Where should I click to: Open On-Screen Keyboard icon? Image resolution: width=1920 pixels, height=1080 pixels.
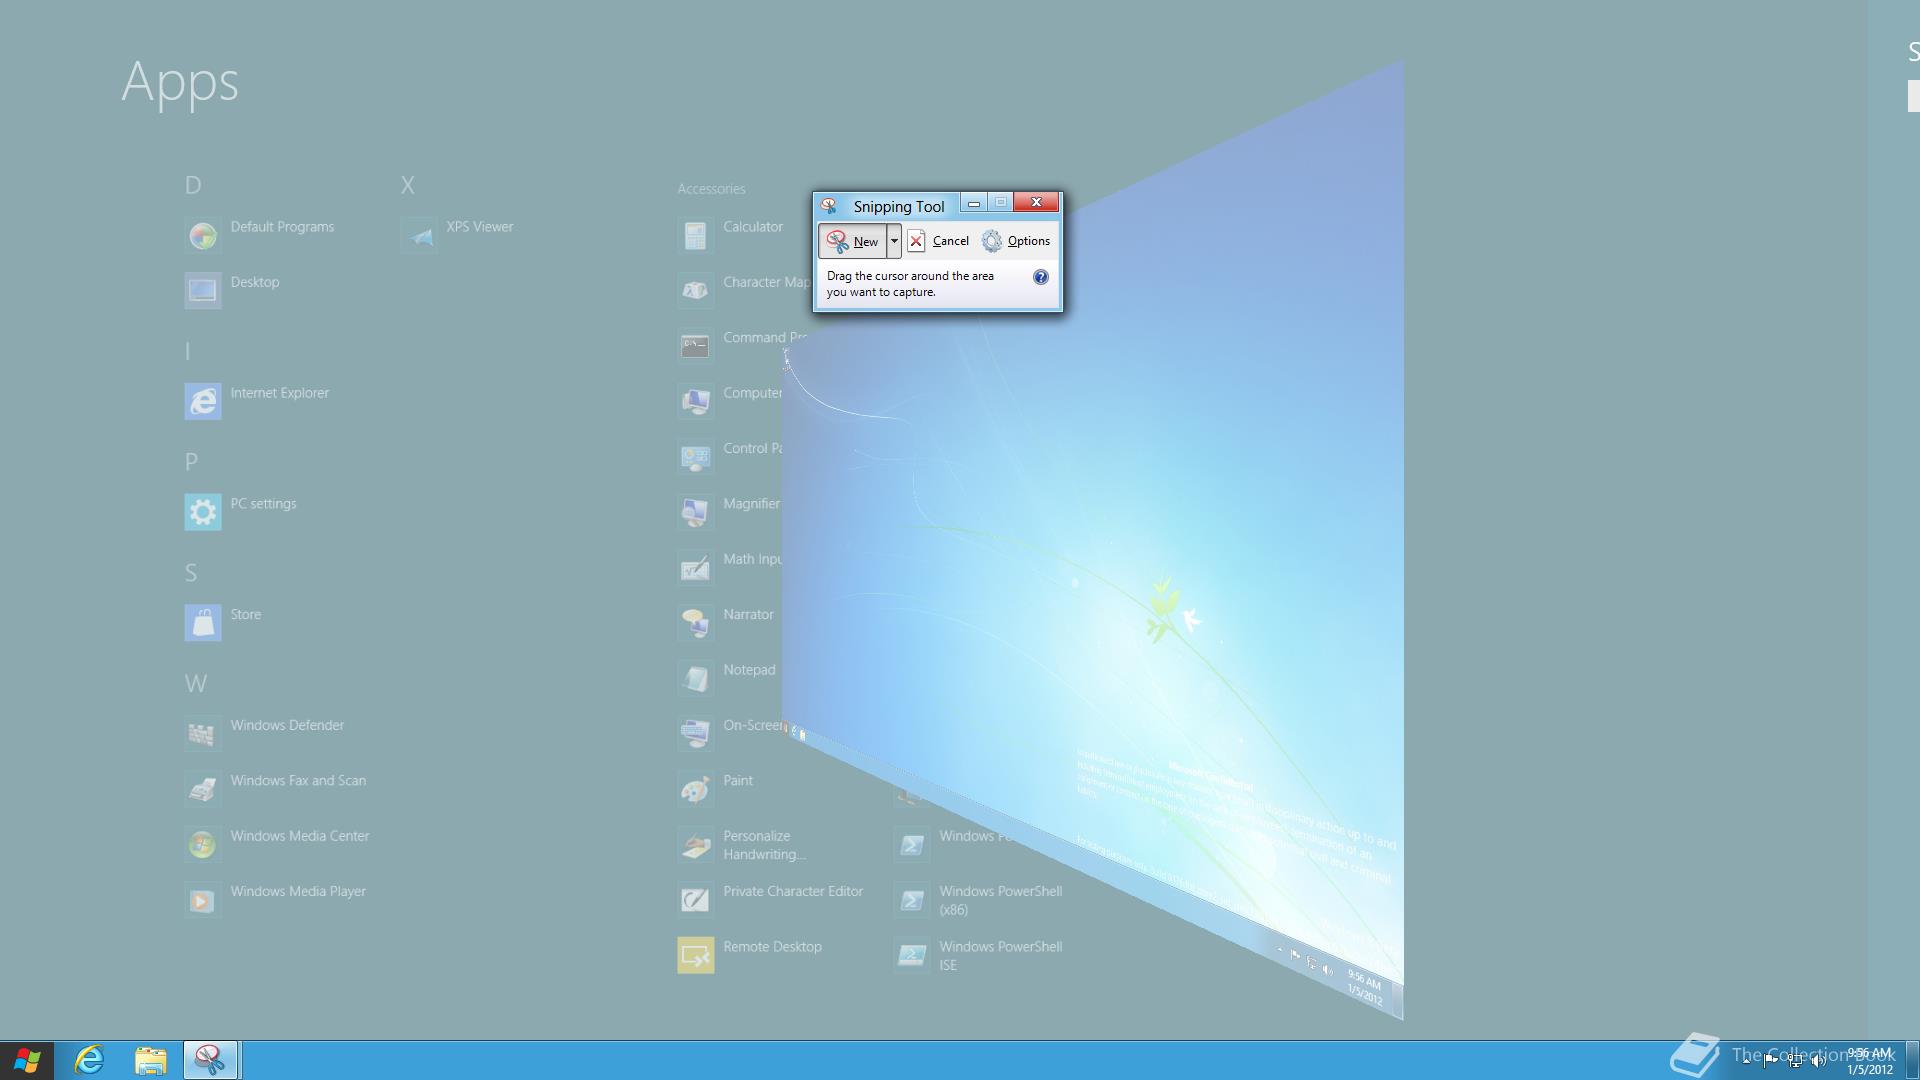click(696, 735)
